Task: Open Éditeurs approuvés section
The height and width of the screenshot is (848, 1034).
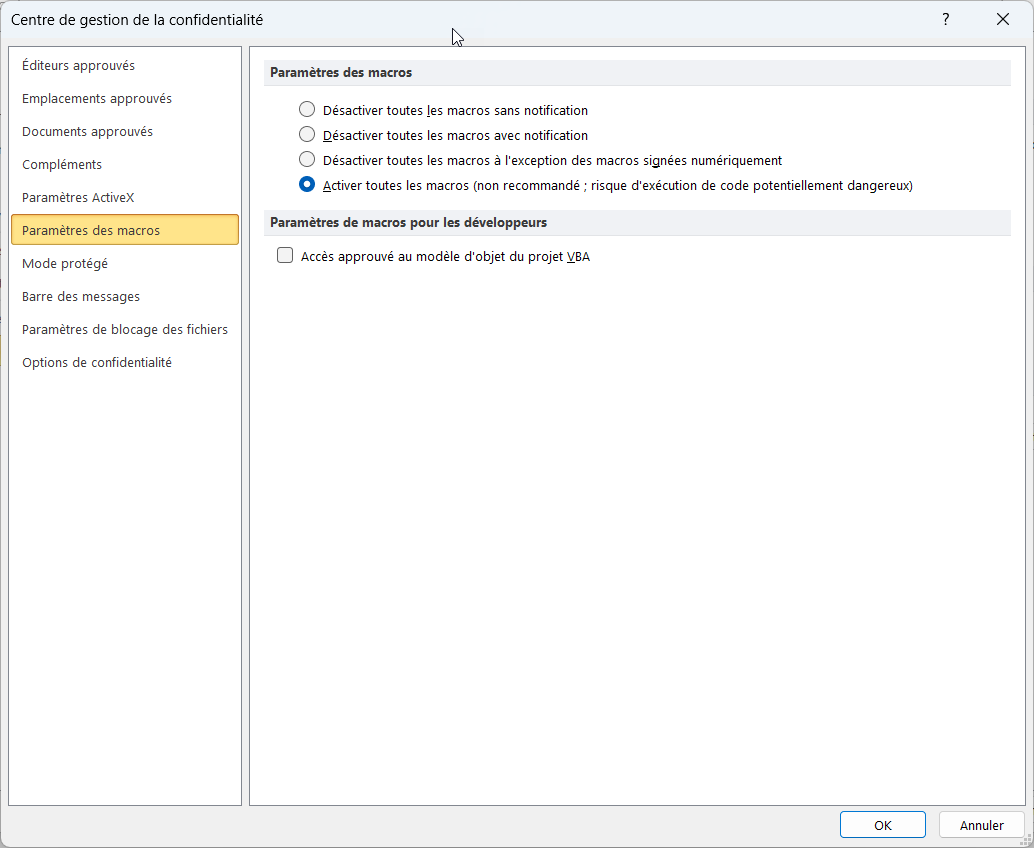Action: (x=78, y=66)
